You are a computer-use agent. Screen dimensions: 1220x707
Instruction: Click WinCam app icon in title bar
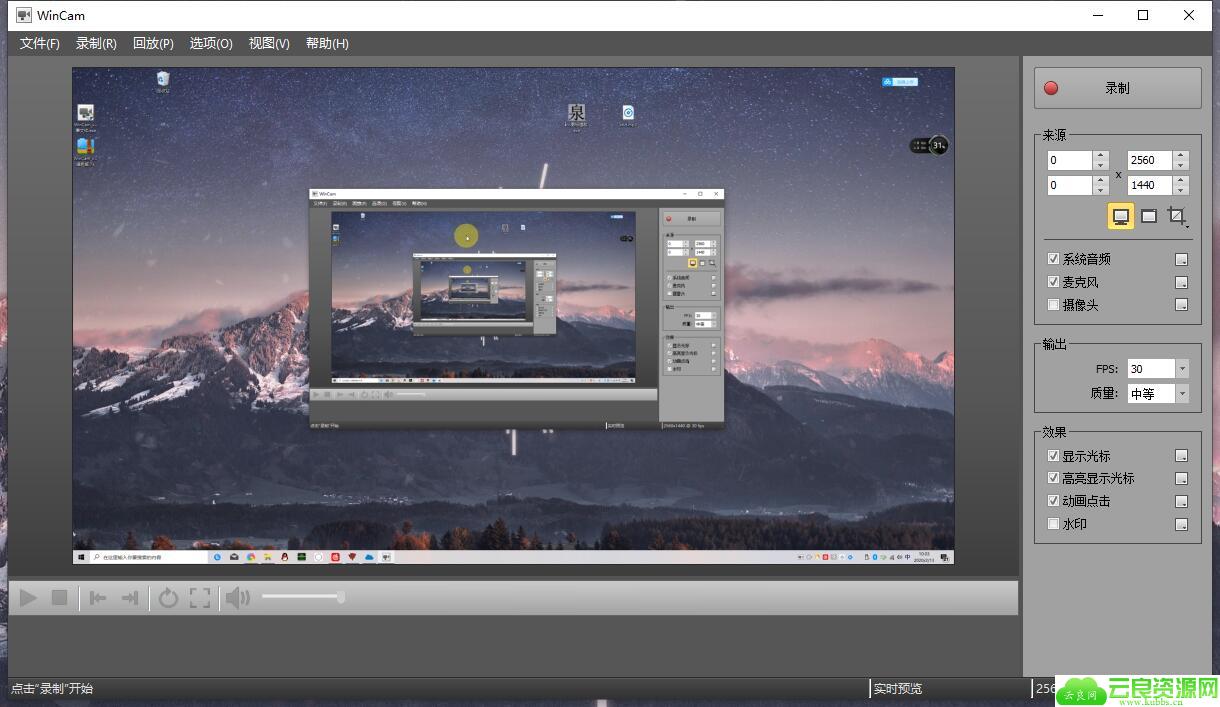click(23, 15)
